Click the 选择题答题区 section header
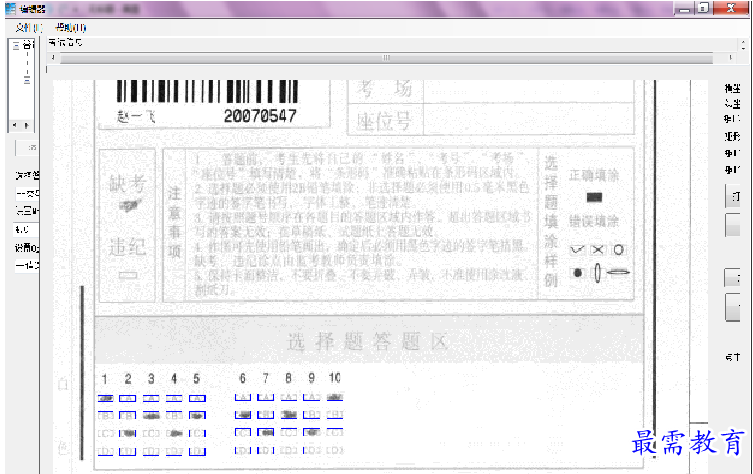Image resolution: width=753 pixels, height=474 pixels. 368,341
